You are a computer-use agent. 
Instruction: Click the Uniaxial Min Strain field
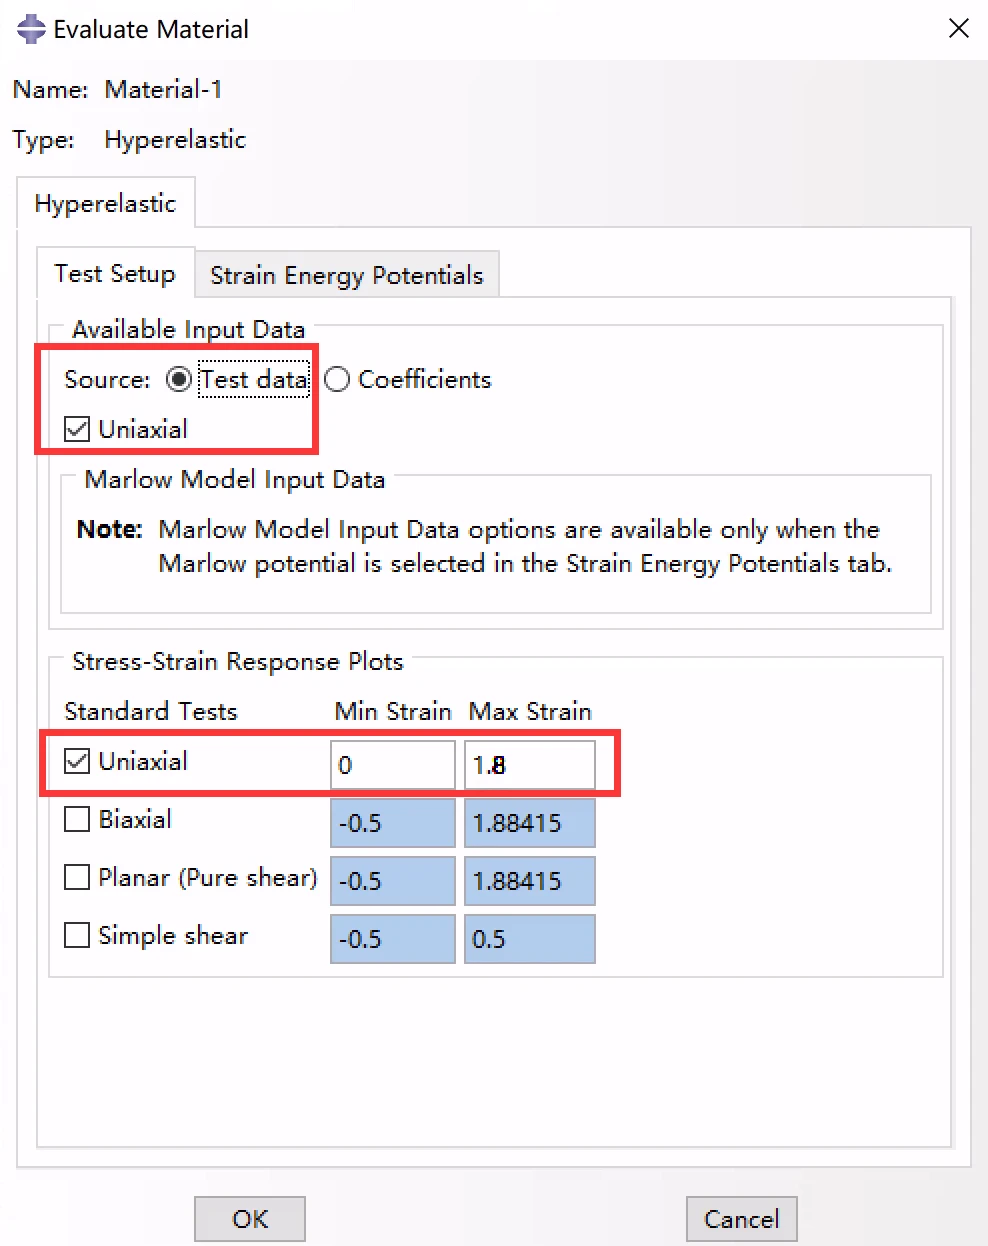click(x=392, y=765)
